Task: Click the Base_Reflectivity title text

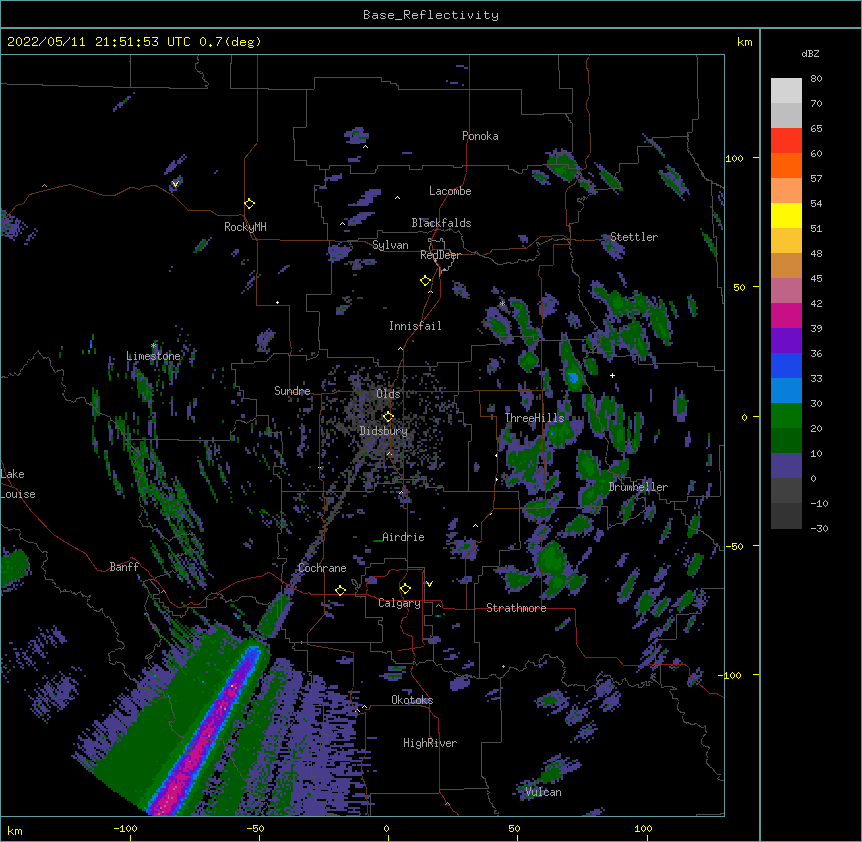Action: click(431, 15)
